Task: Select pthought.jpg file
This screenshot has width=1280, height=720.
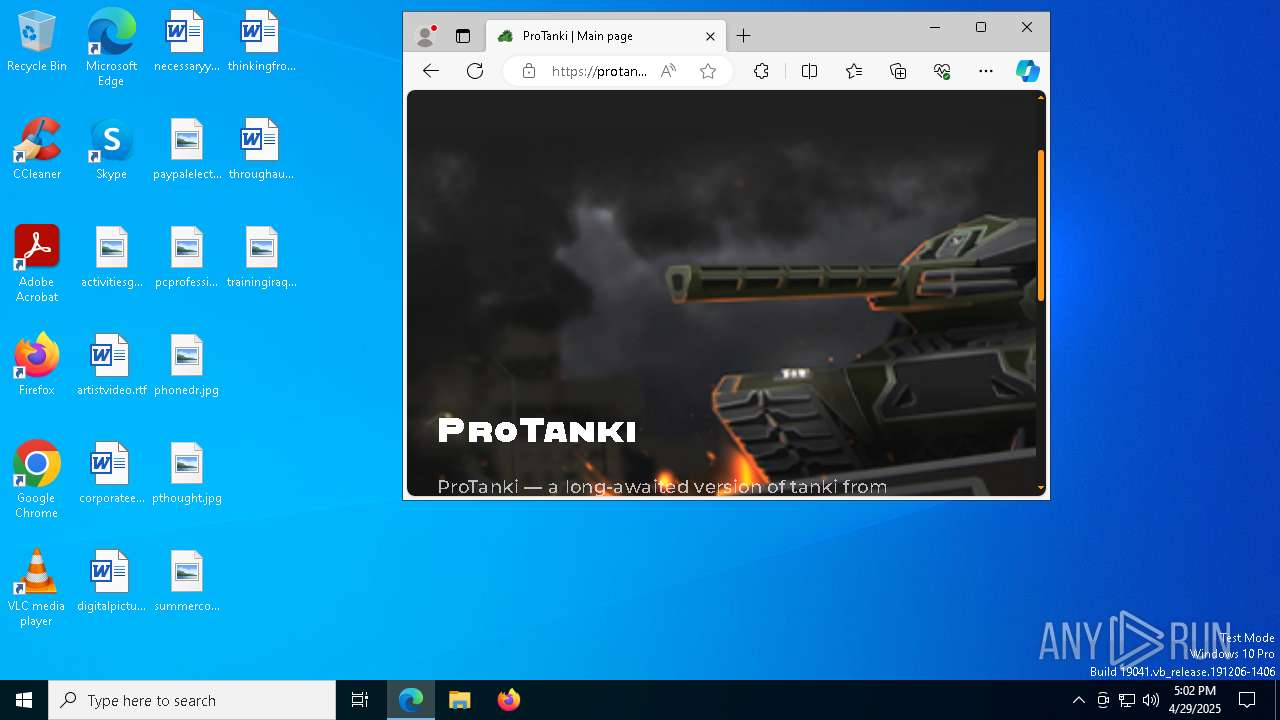Action: [186, 474]
